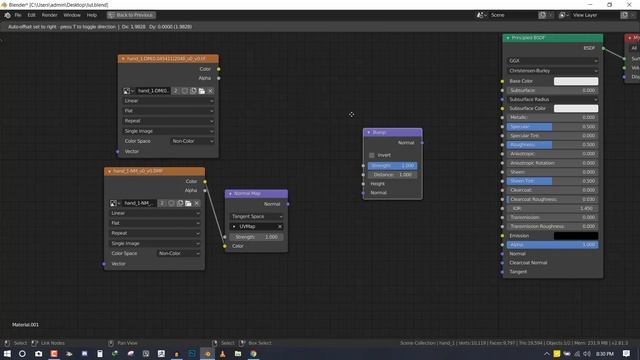The image size is (640, 360).
Task: Toggle fake user on hand_1.DM image
Action: tap(185, 91)
